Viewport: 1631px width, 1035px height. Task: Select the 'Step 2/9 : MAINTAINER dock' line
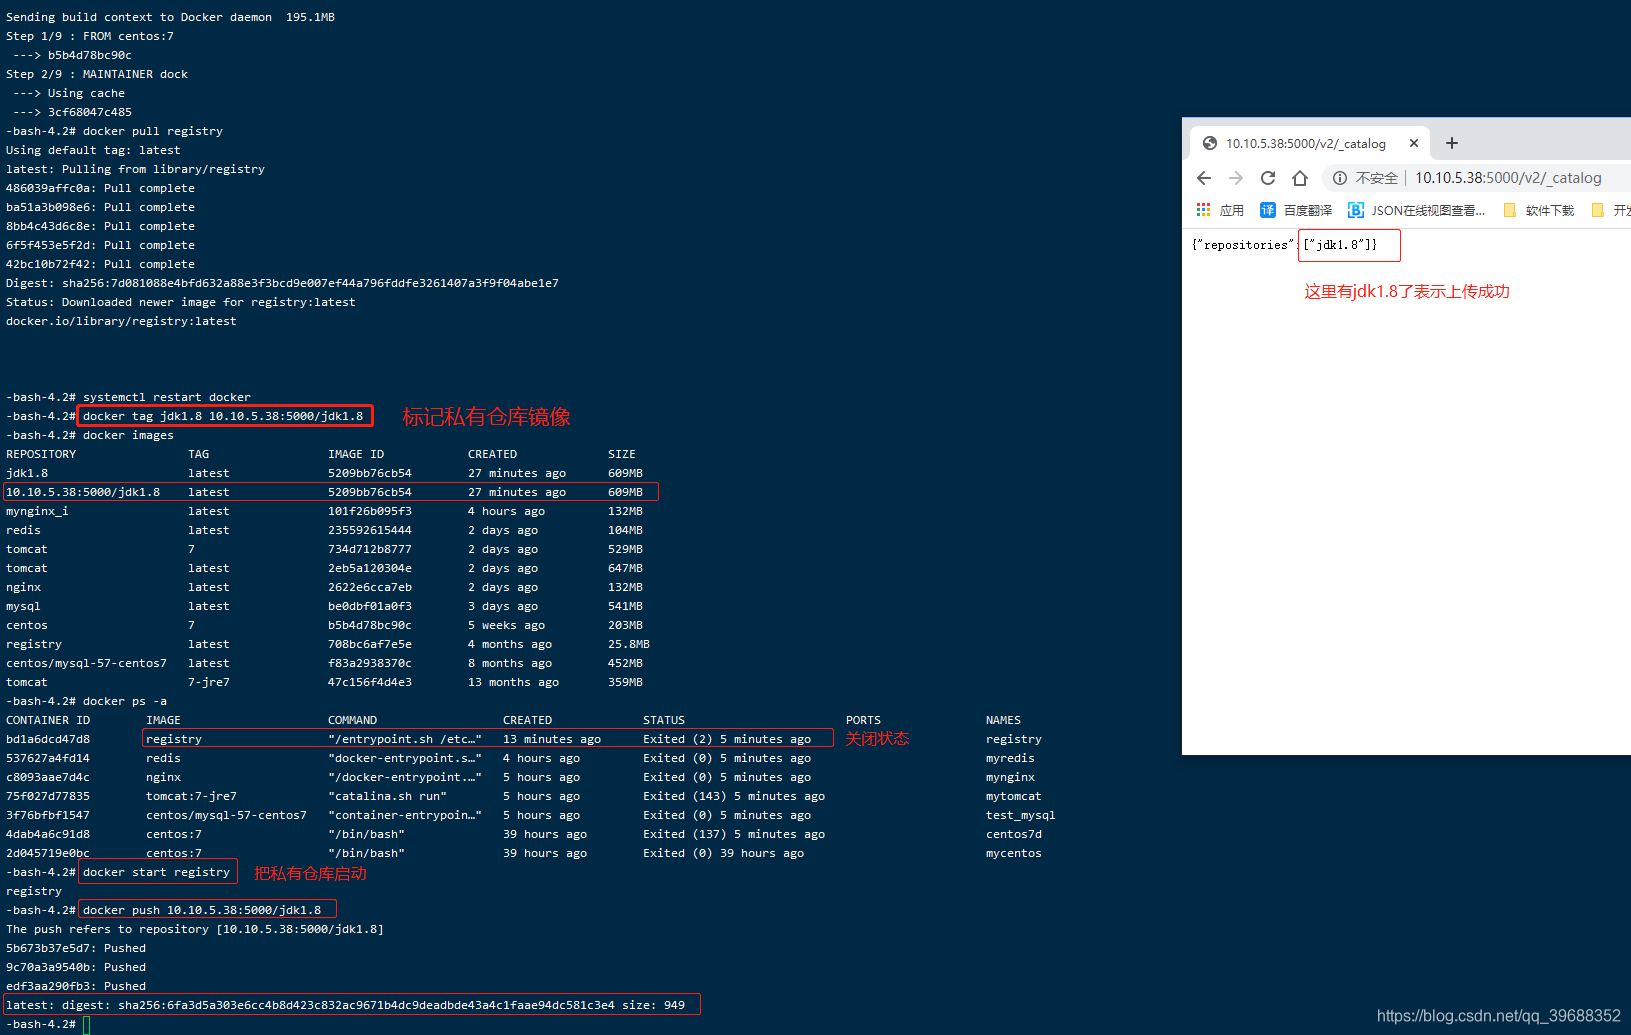point(97,74)
